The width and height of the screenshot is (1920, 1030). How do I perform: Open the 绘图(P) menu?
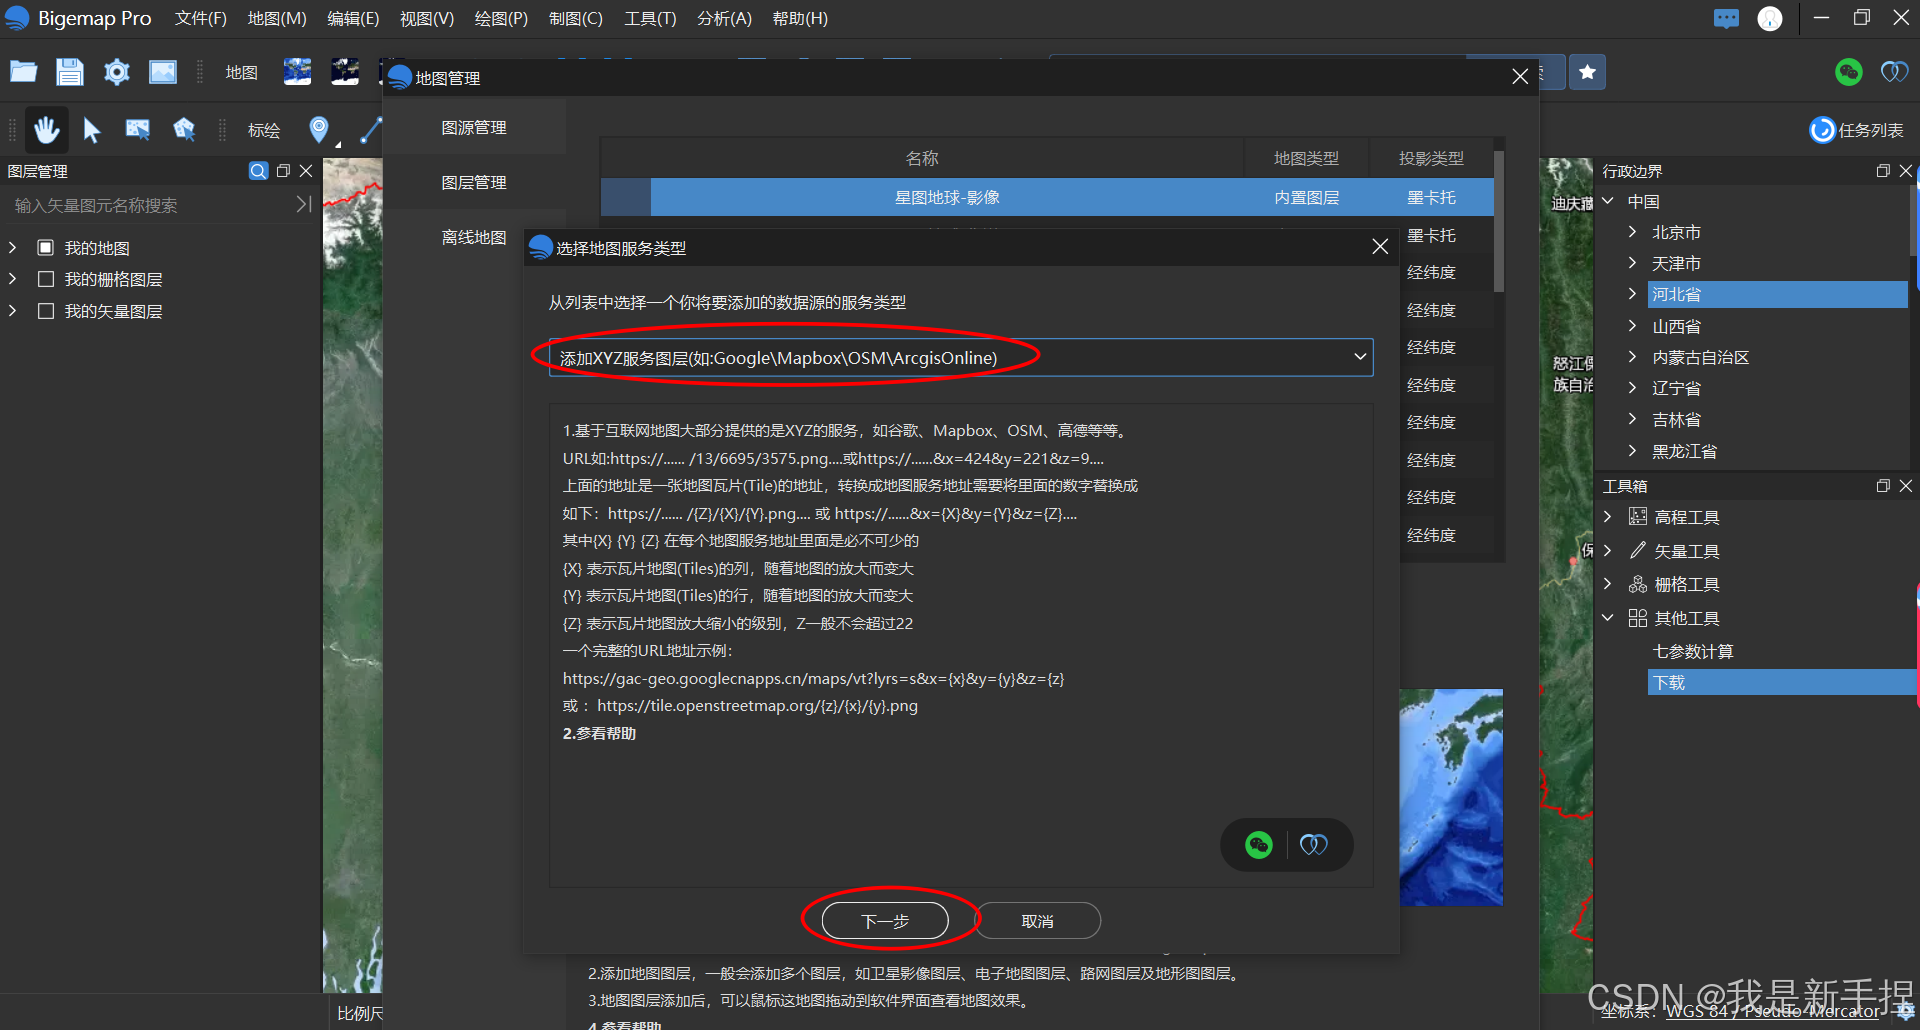[501, 18]
